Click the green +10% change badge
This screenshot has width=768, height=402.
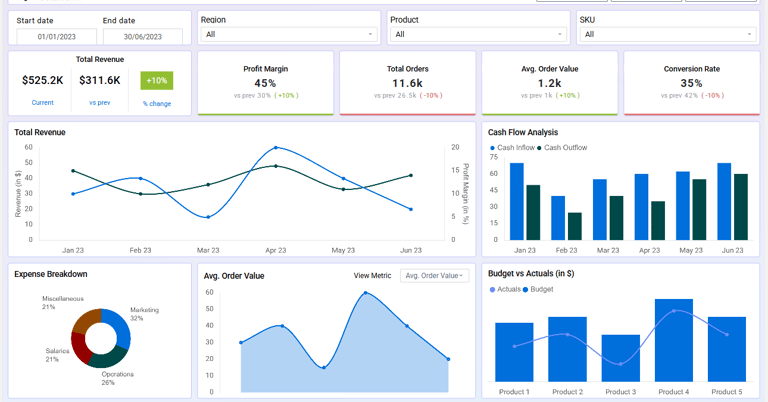pos(157,80)
